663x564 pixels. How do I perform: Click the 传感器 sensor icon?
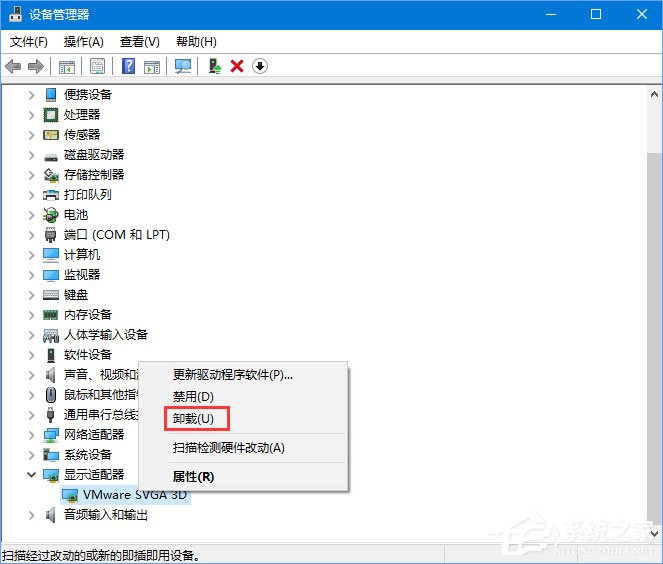click(51, 135)
